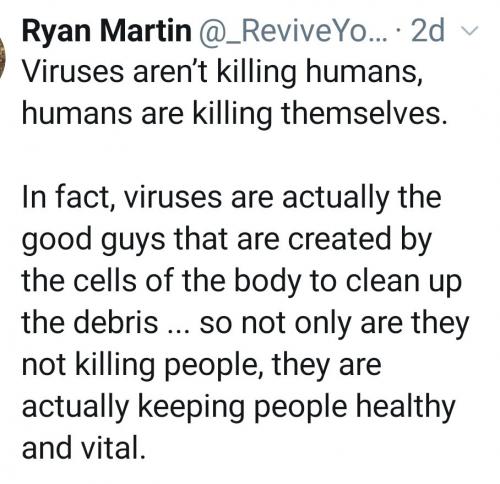Viewport: 500px width, 484px height.
Task: Click the Ryan Martin display name
Action: (107, 30)
